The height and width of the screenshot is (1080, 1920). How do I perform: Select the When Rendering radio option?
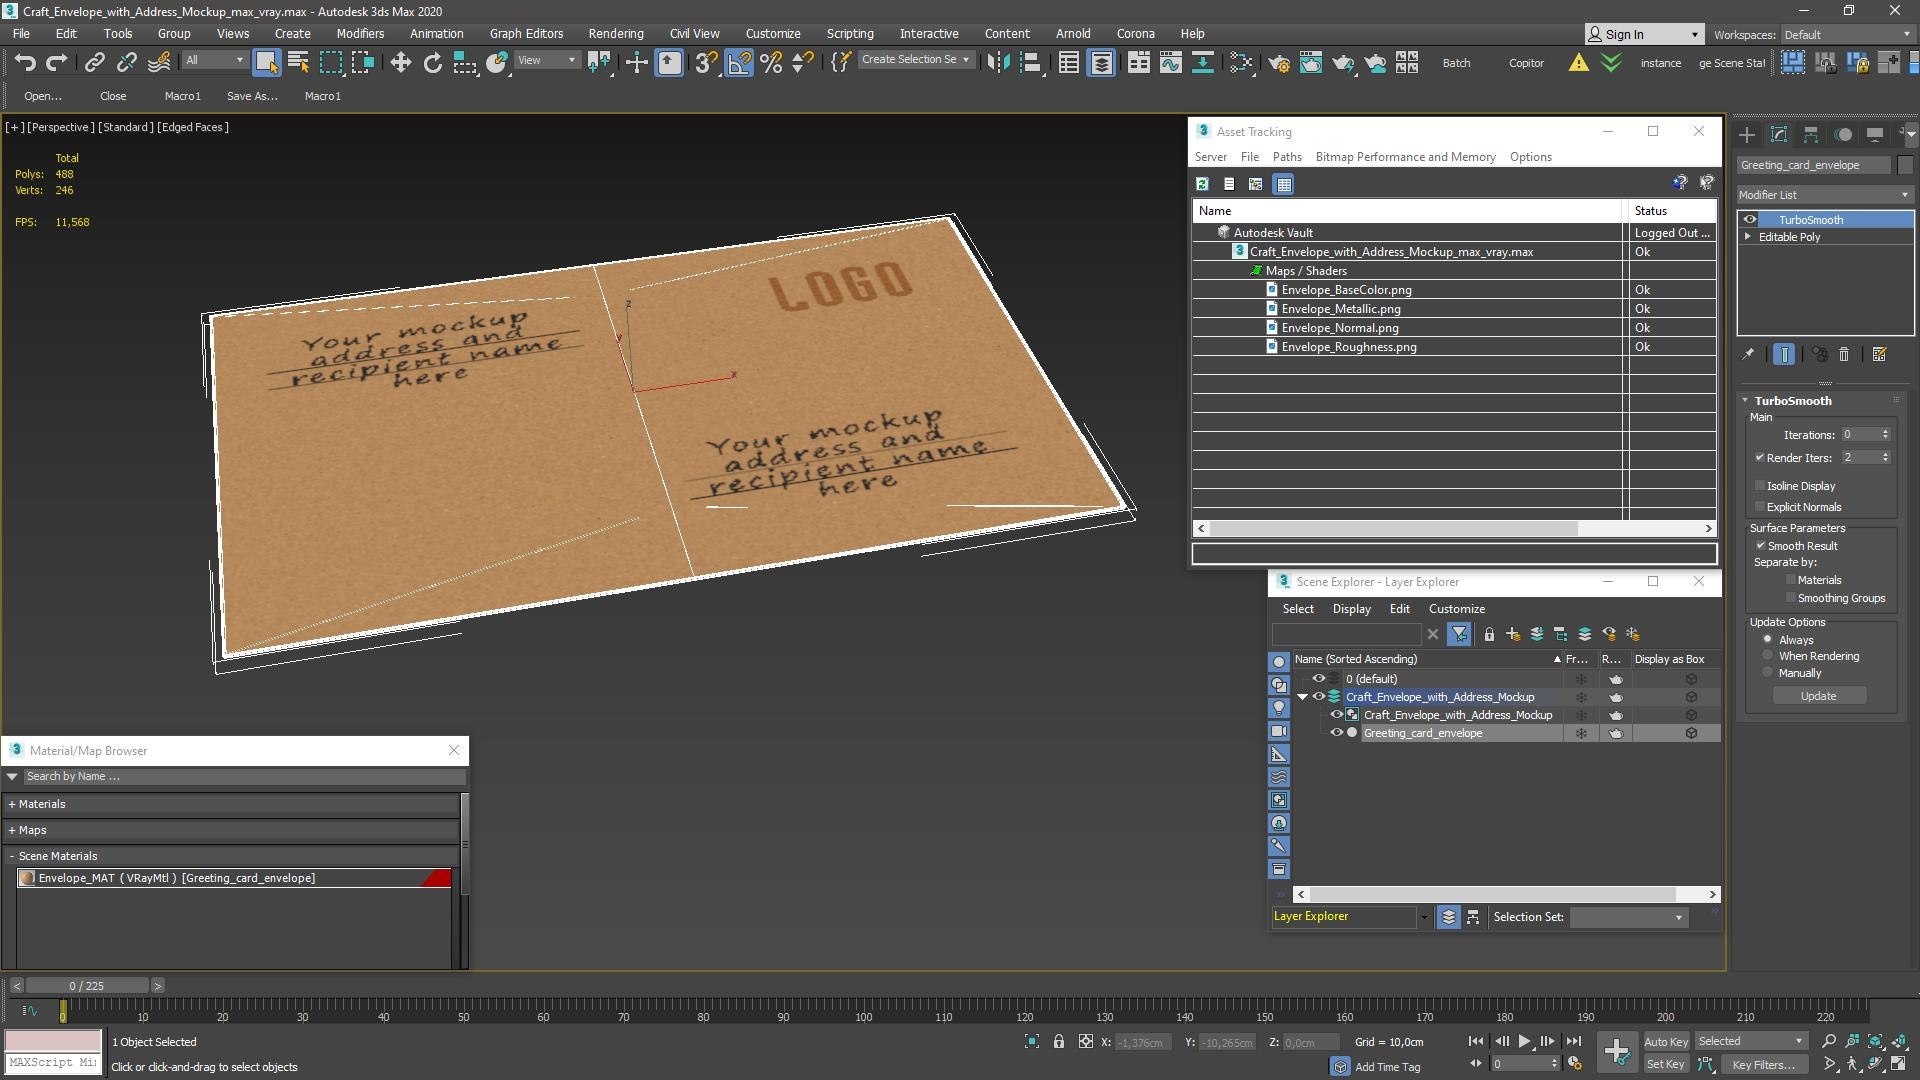[1767, 656]
